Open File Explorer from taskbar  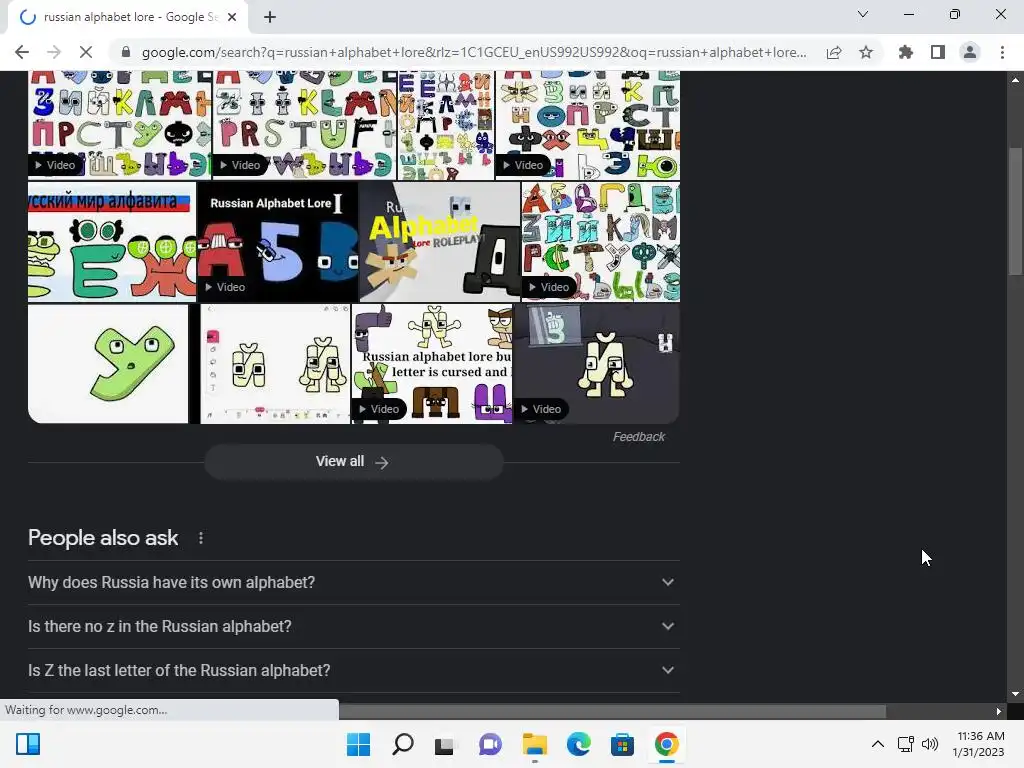(534, 744)
